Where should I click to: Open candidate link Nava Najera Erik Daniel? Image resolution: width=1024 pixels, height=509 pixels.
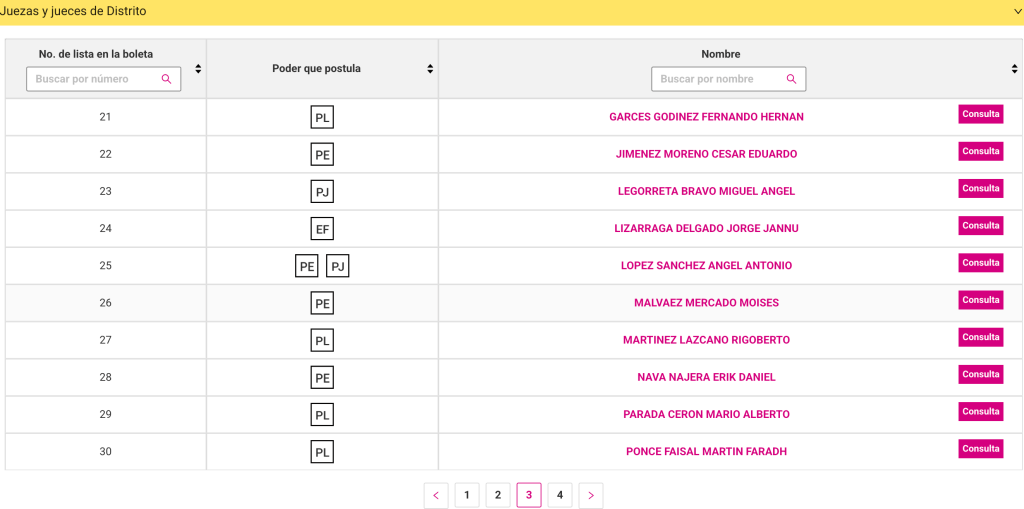click(706, 378)
